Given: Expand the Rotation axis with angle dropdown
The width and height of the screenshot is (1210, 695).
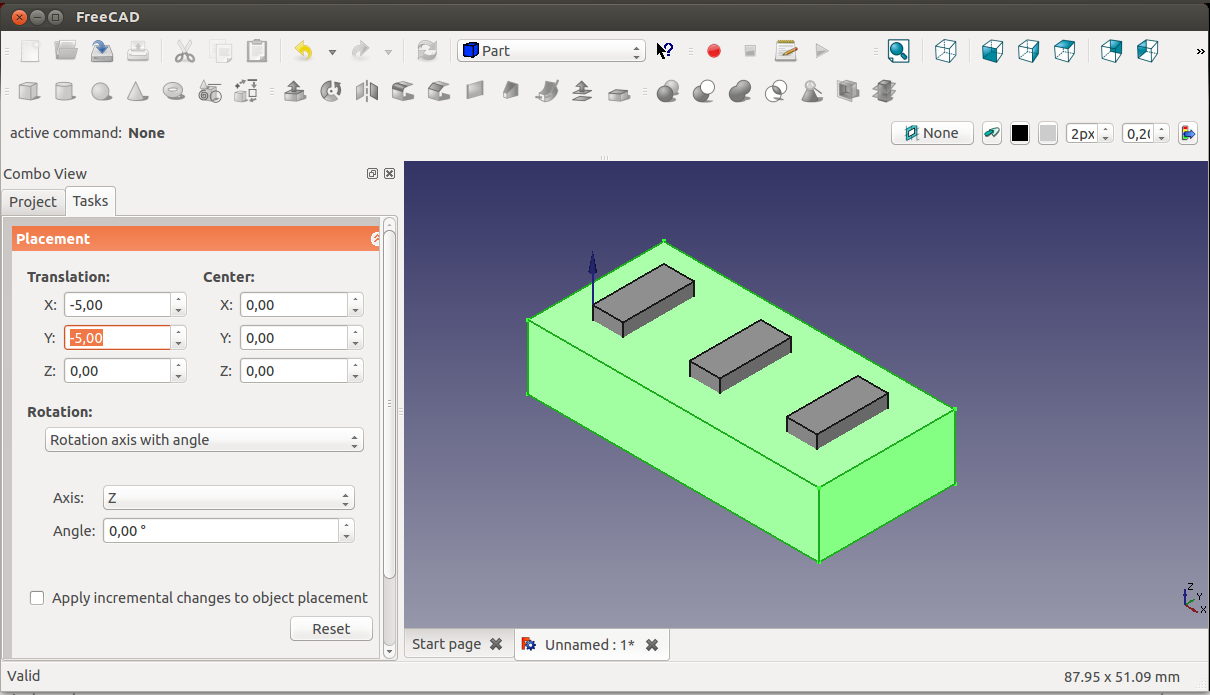Looking at the screenshot, I should click(x=204, y=440).
